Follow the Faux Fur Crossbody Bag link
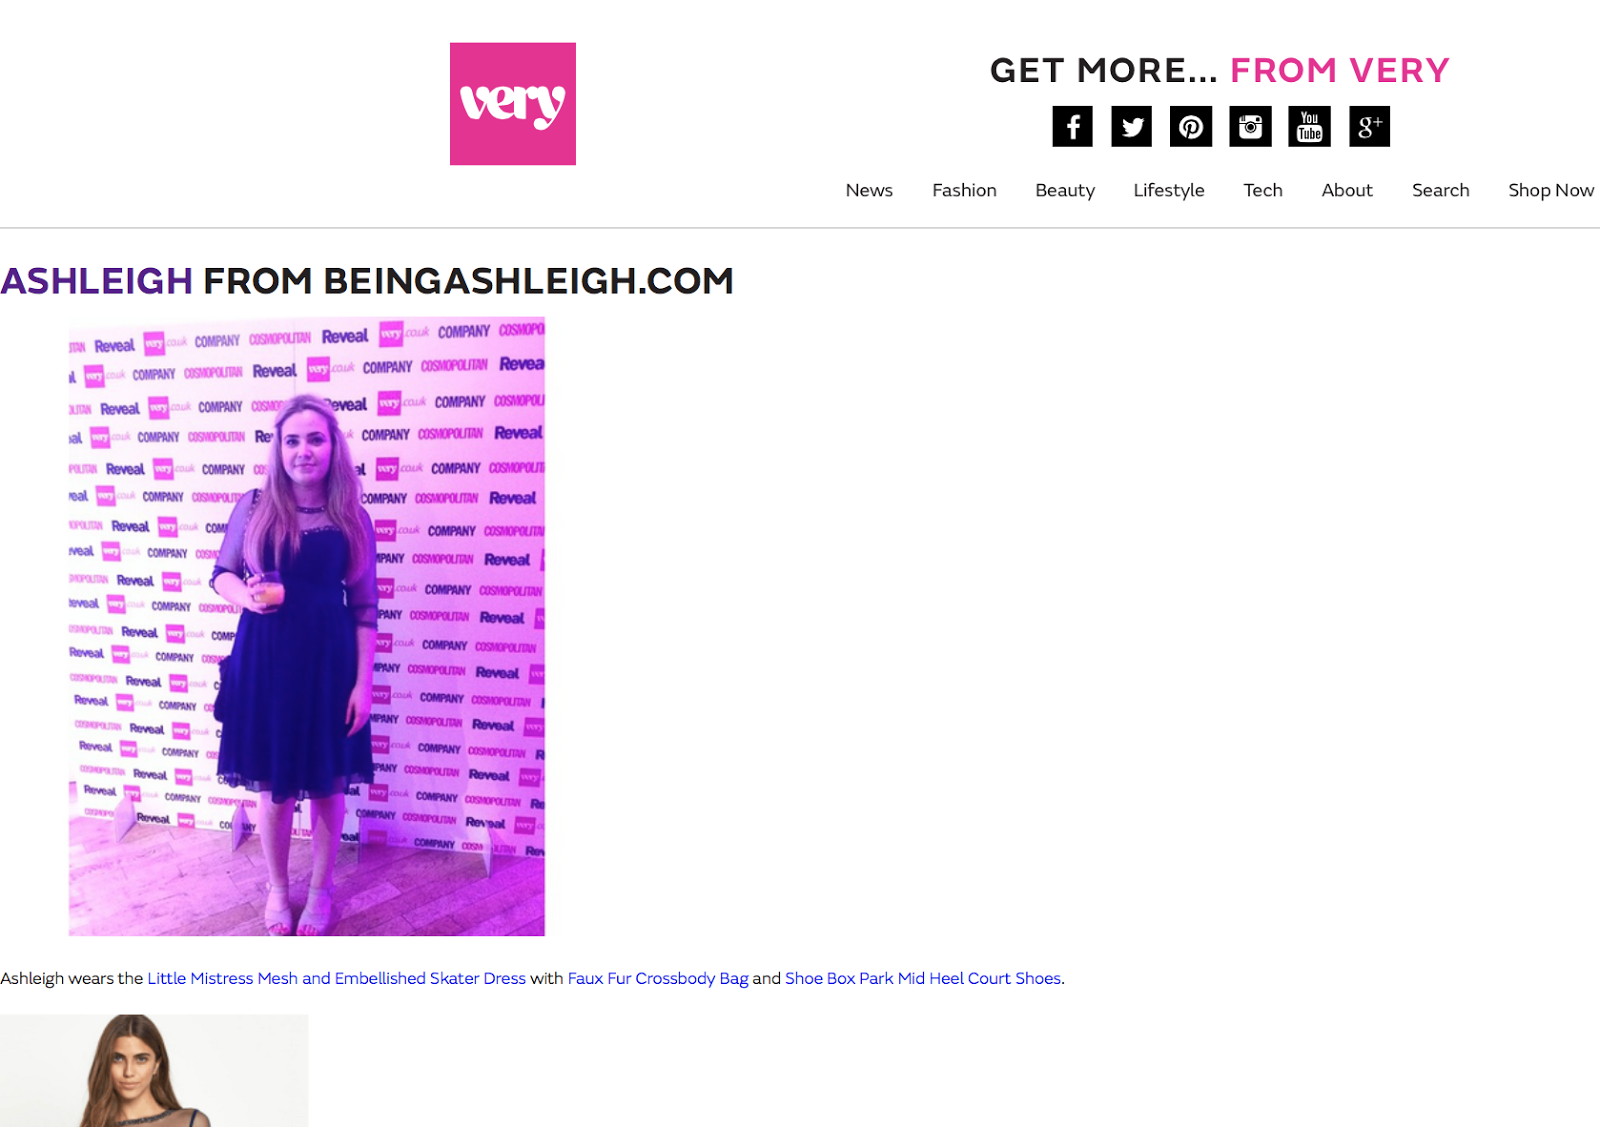Viewport: 1600px width, 1127px height. click(658, 978)
